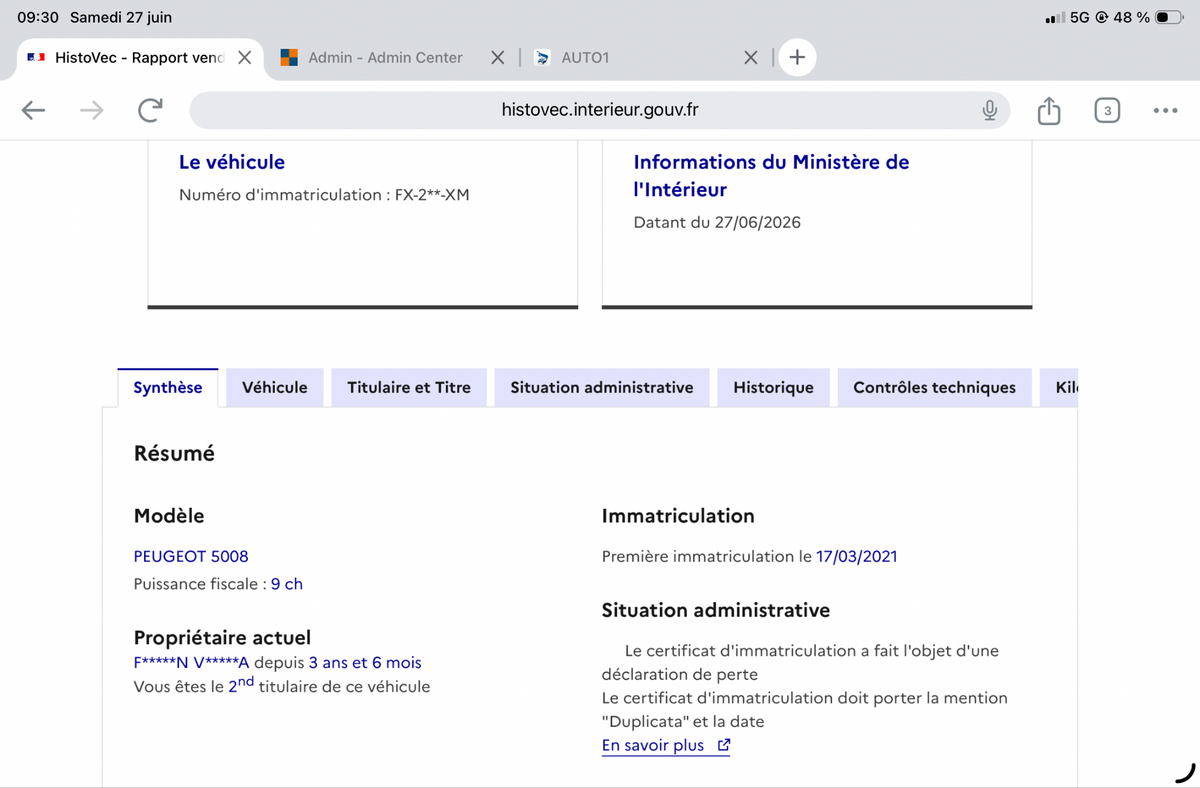
Task: Tap the microphone icon in address bar
Action: coord(989,110)
